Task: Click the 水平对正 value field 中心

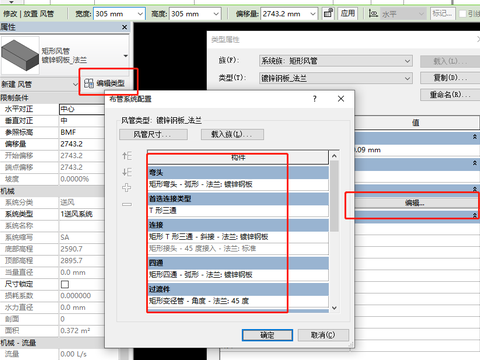Action: pos(82,109)
